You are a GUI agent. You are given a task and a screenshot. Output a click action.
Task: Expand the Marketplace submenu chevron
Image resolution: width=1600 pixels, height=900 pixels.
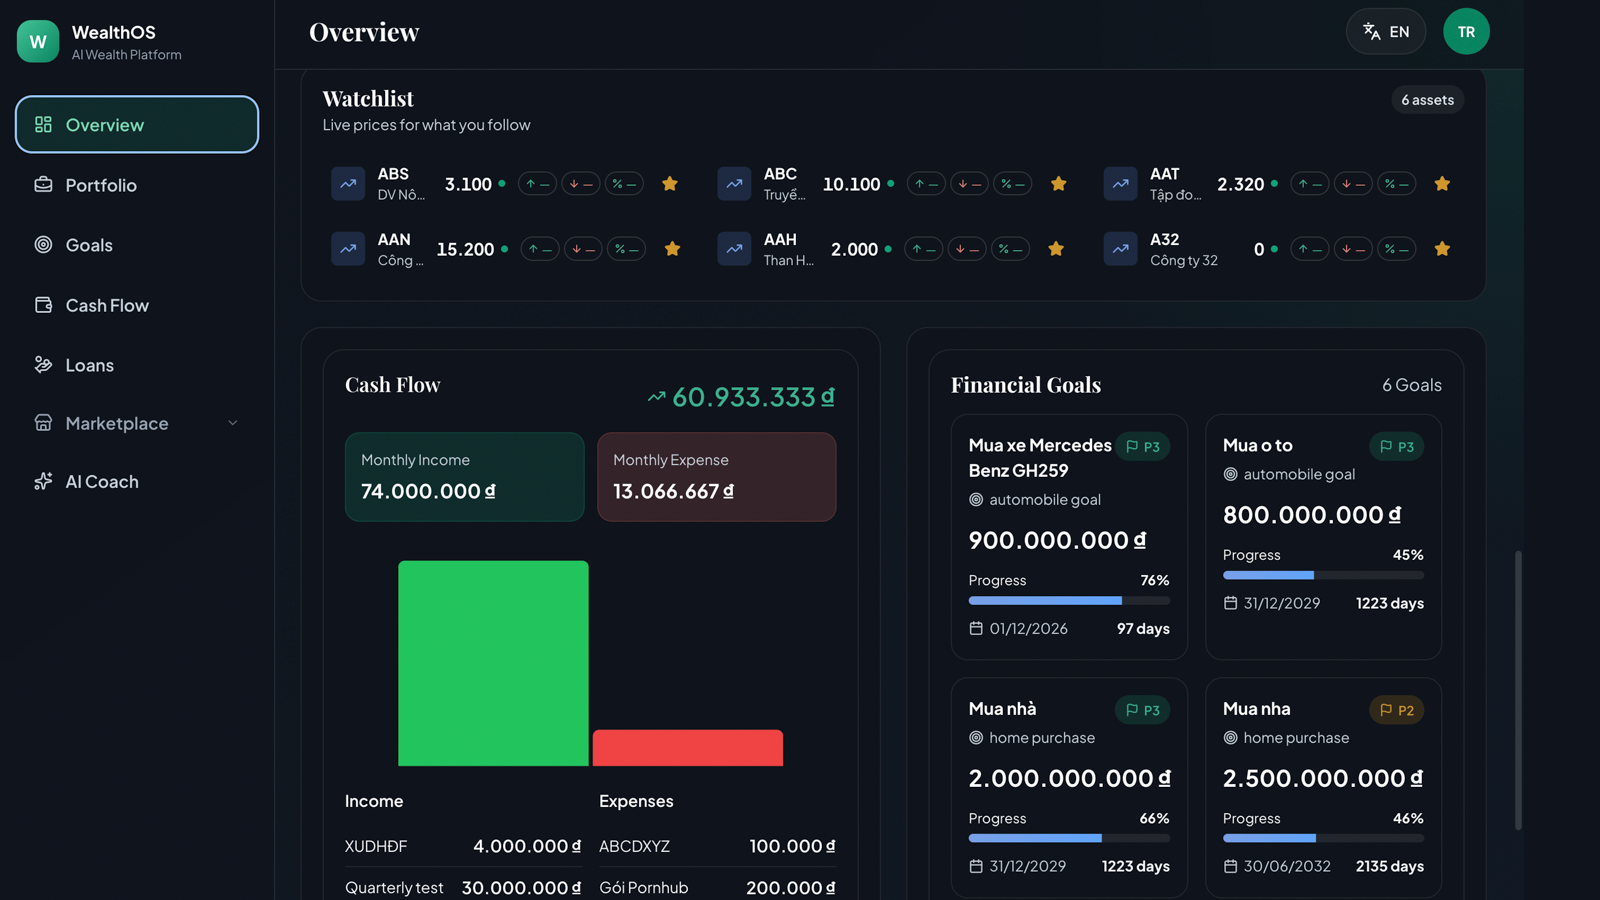point(233,423)
